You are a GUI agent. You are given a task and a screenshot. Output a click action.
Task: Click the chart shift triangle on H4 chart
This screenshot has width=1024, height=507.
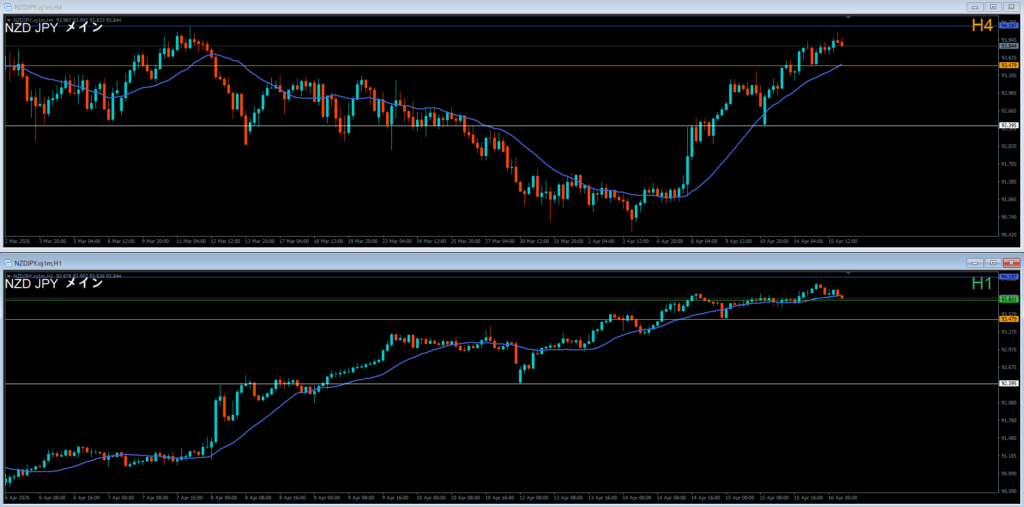(849, 17)
